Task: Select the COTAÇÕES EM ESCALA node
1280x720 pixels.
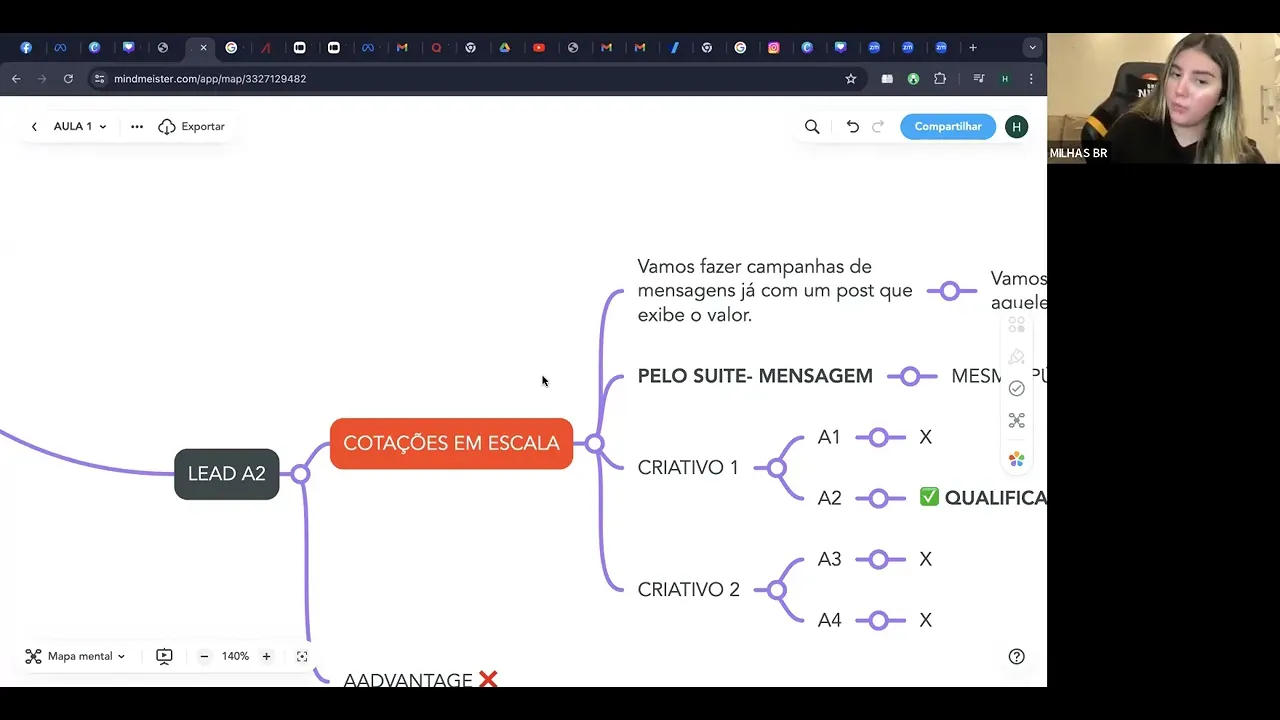Action: pos(451,444)
